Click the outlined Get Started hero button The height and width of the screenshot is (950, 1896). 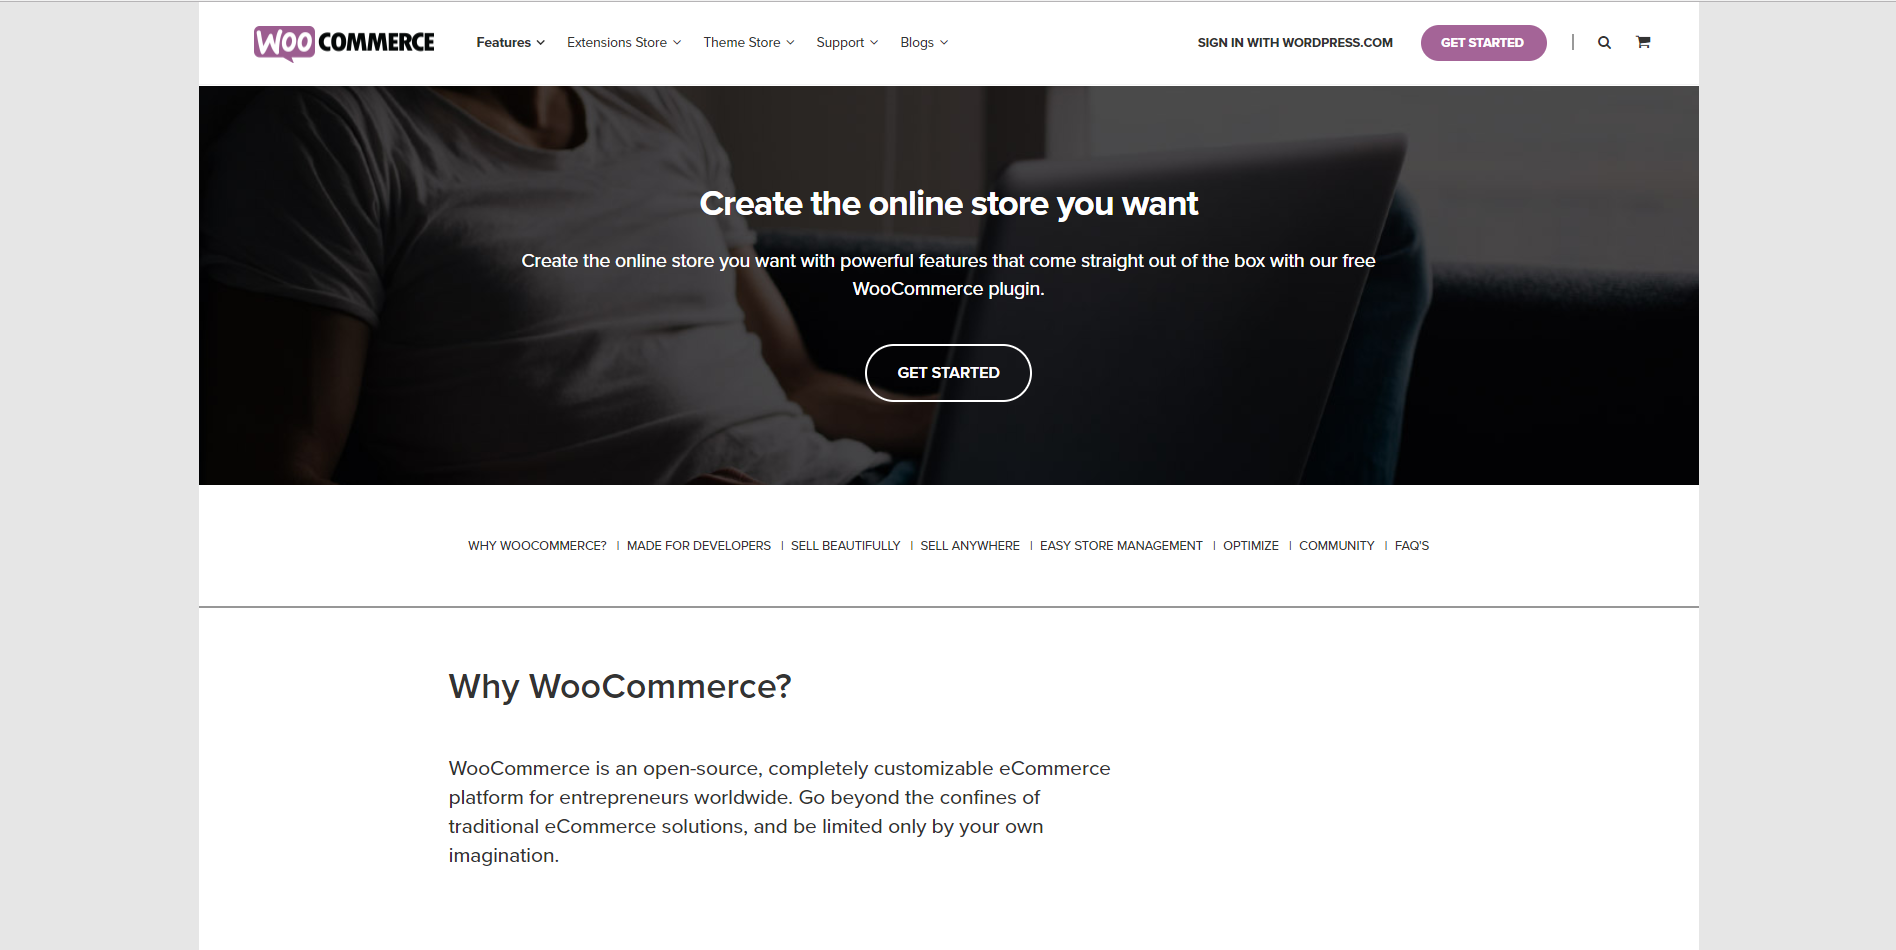click(948, 373)
